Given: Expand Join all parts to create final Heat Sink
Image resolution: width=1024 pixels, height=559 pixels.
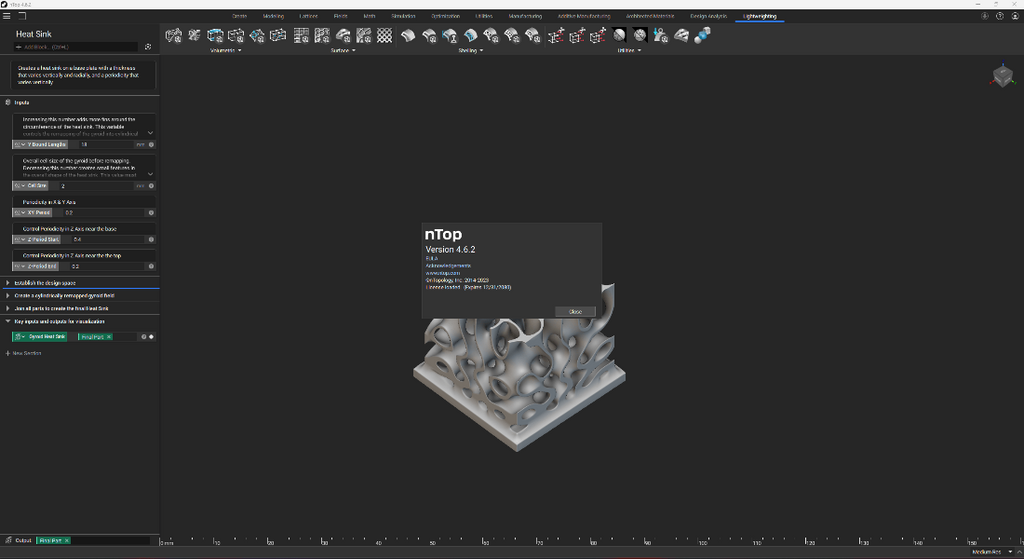Looking at the screenshot, I should pos(8,308).
